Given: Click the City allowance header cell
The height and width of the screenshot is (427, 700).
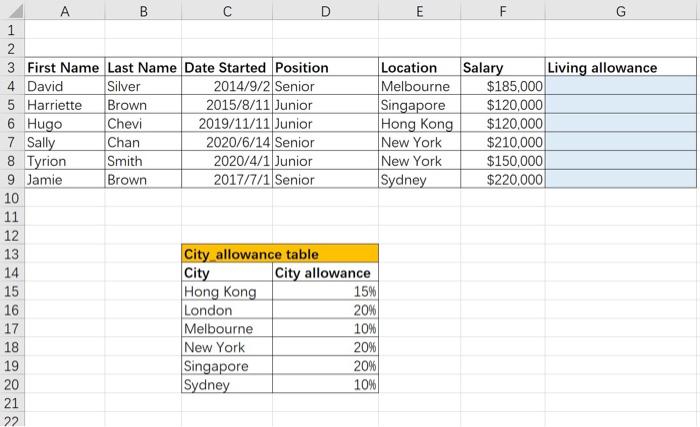Looking at the screenshot, I should coord(325,272).
